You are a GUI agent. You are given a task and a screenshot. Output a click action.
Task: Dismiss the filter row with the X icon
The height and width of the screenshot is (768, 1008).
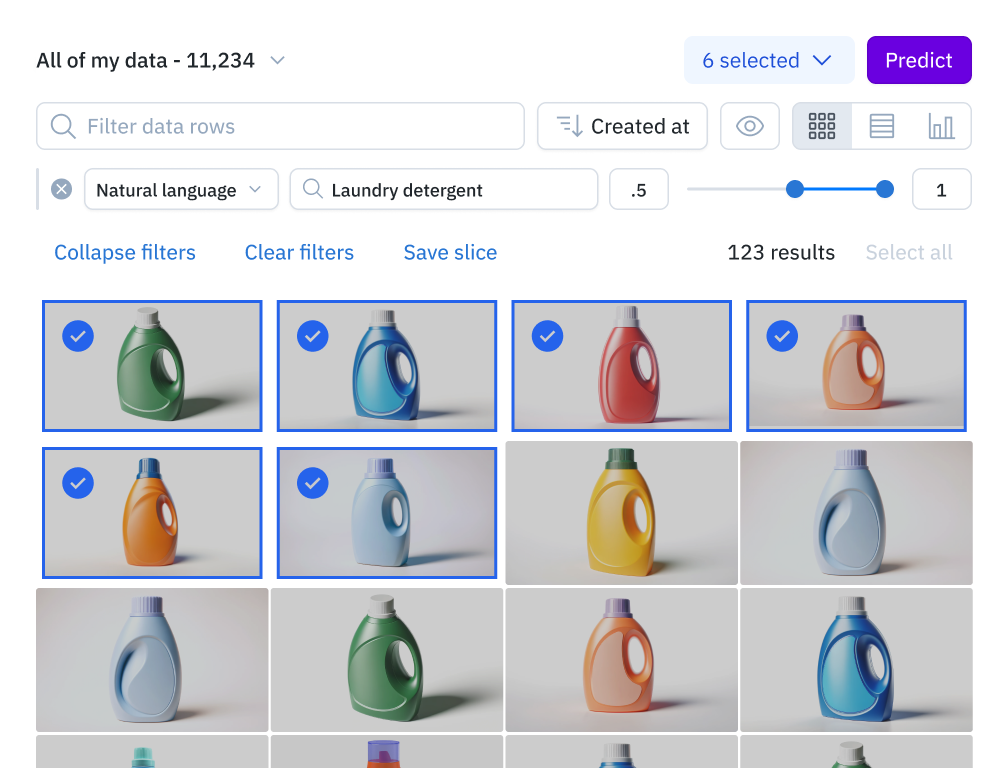click(60, 189)
